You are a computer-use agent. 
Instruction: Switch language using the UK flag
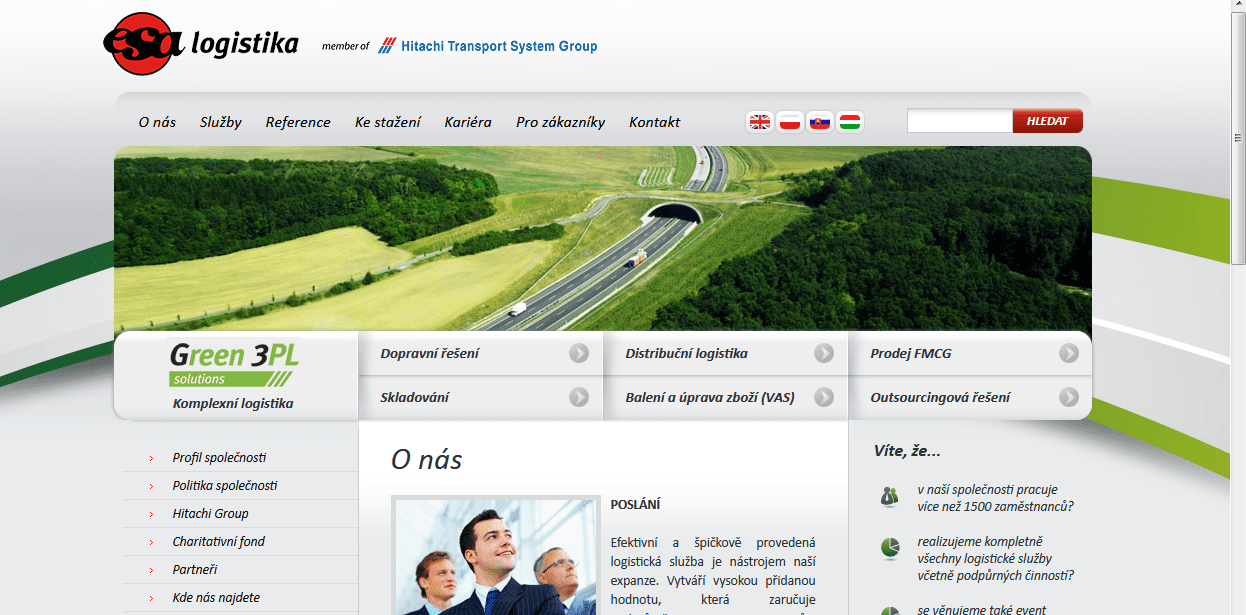coord(760,122)
